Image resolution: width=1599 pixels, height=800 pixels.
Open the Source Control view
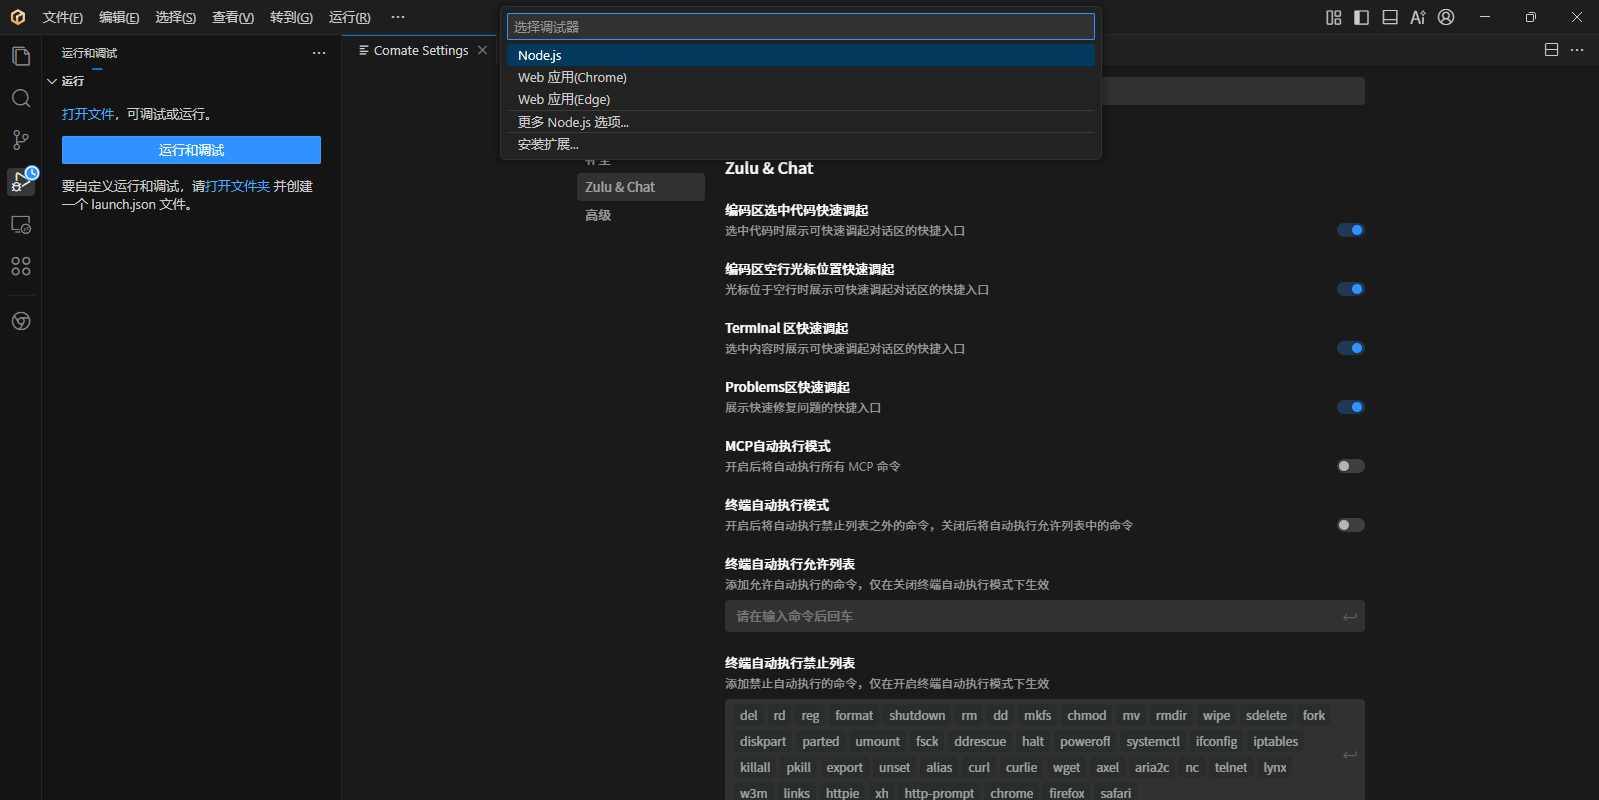21,140
